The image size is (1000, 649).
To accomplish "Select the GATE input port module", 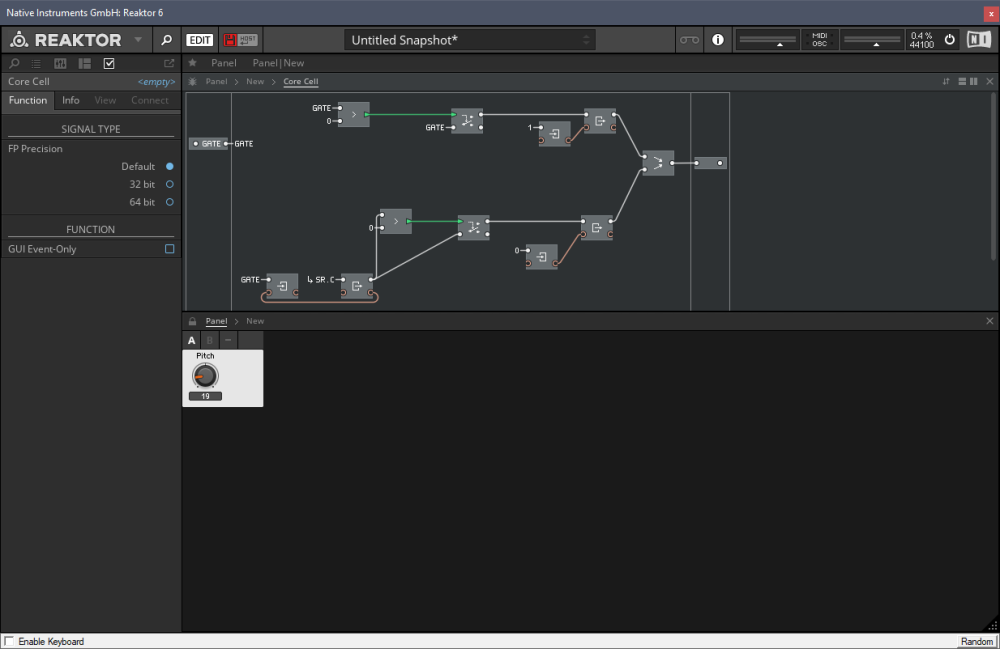I will tap(209, 143).
